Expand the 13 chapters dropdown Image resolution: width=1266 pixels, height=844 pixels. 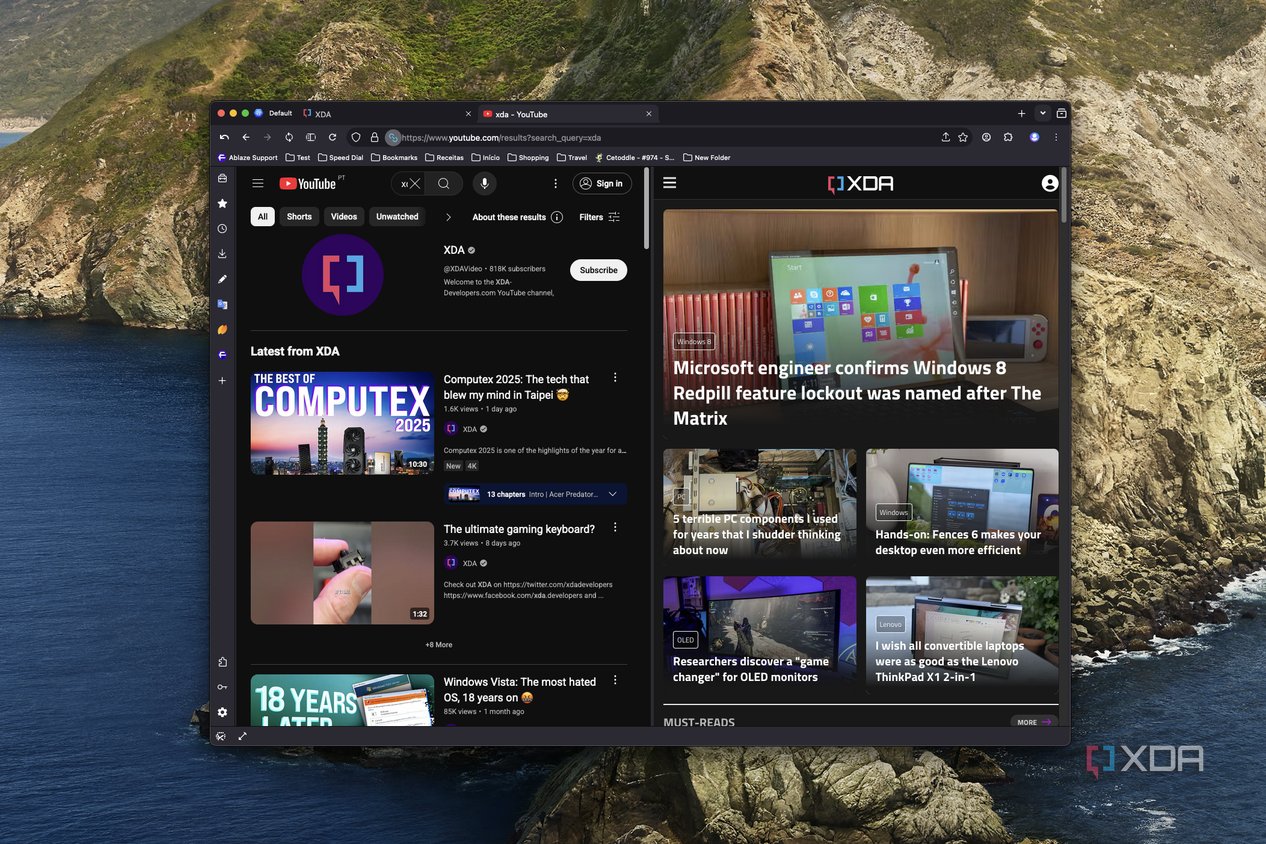click(x=613, y=494)
